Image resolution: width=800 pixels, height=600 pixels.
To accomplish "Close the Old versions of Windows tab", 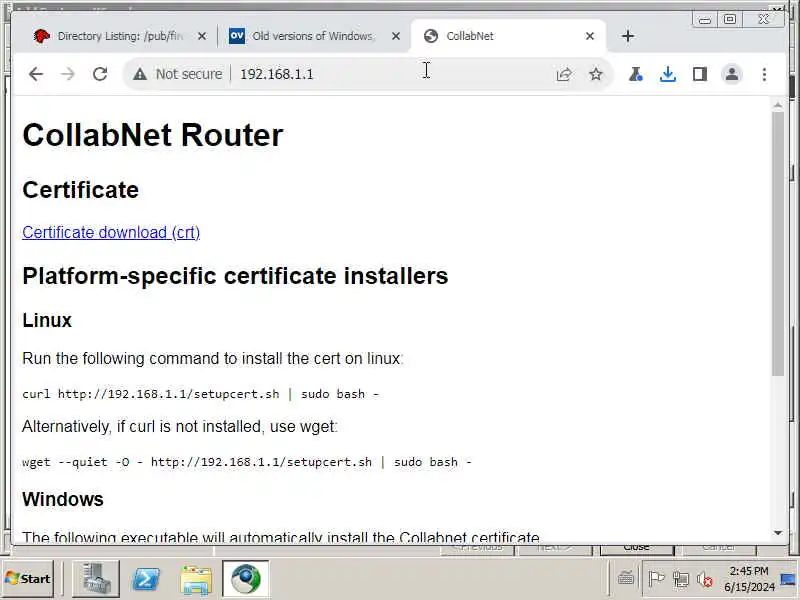I will point(396,36).
